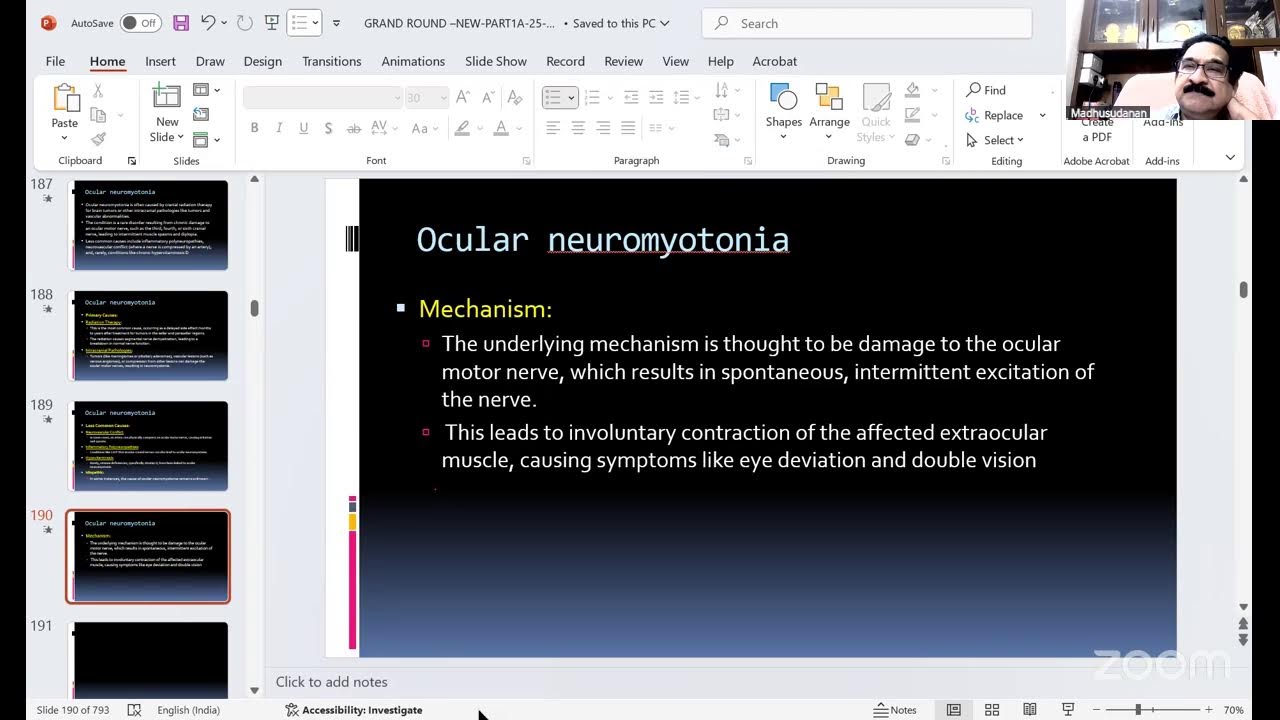This screenshot has height=720, width=1280.
Task: Click the Search box in title bar
Action: click(x=867, y=23)
